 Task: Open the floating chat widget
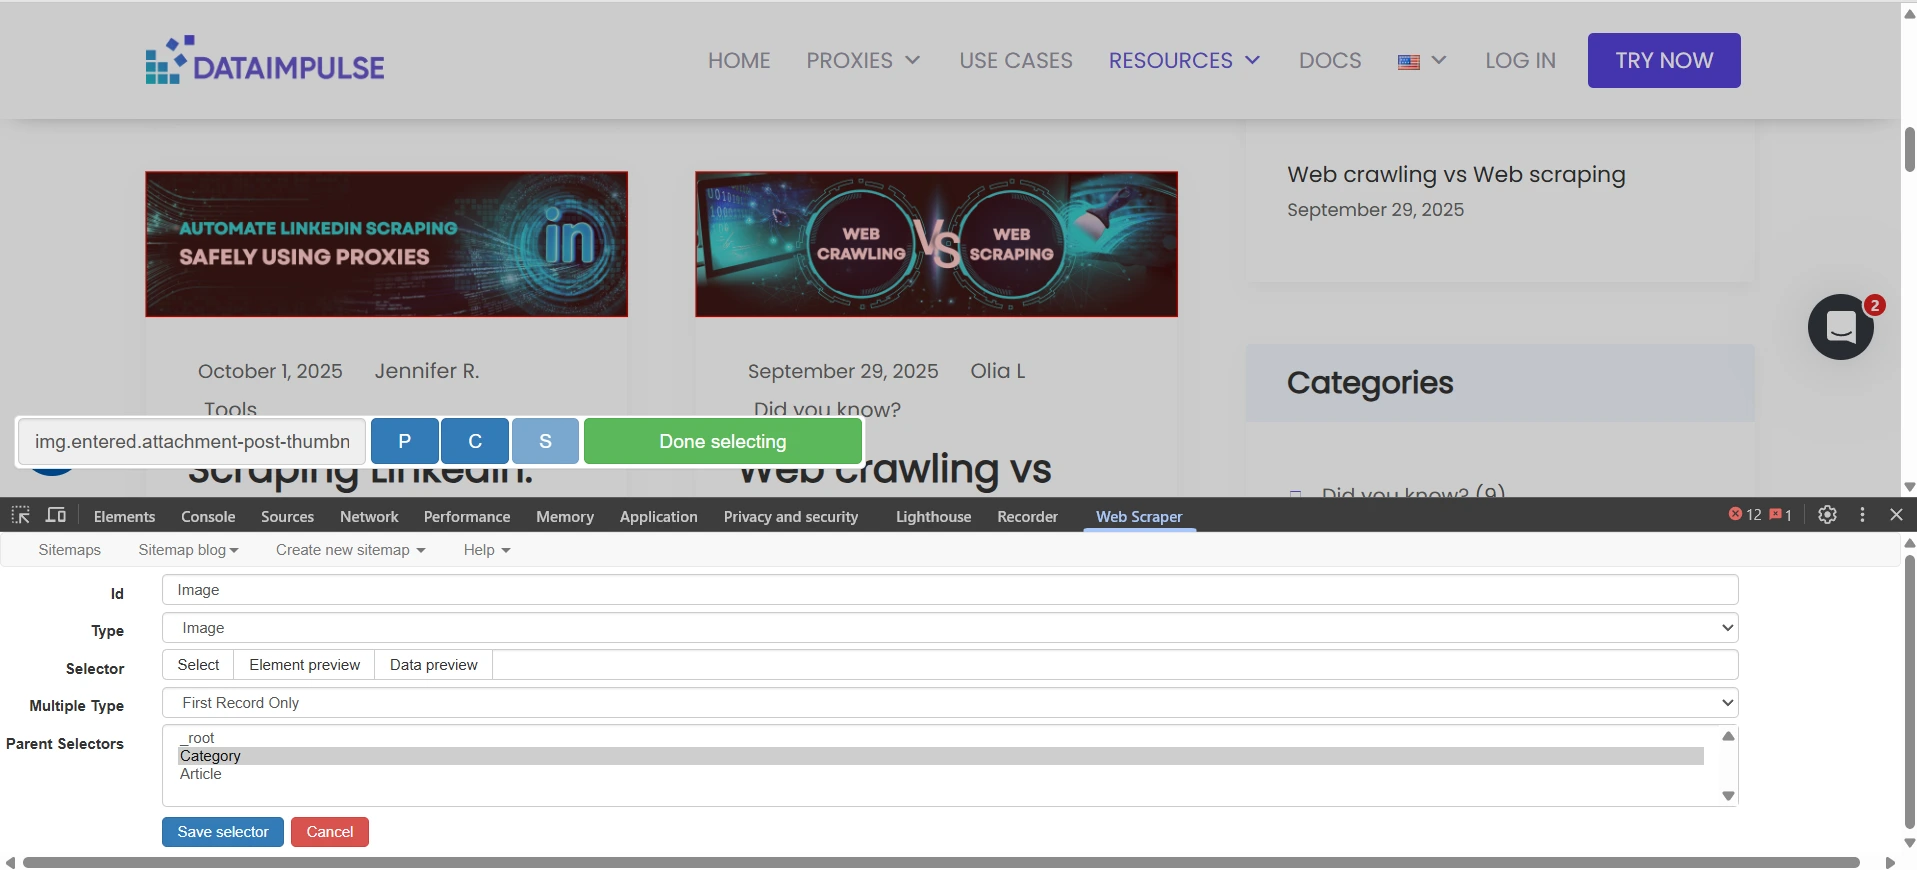point(1841,327)
